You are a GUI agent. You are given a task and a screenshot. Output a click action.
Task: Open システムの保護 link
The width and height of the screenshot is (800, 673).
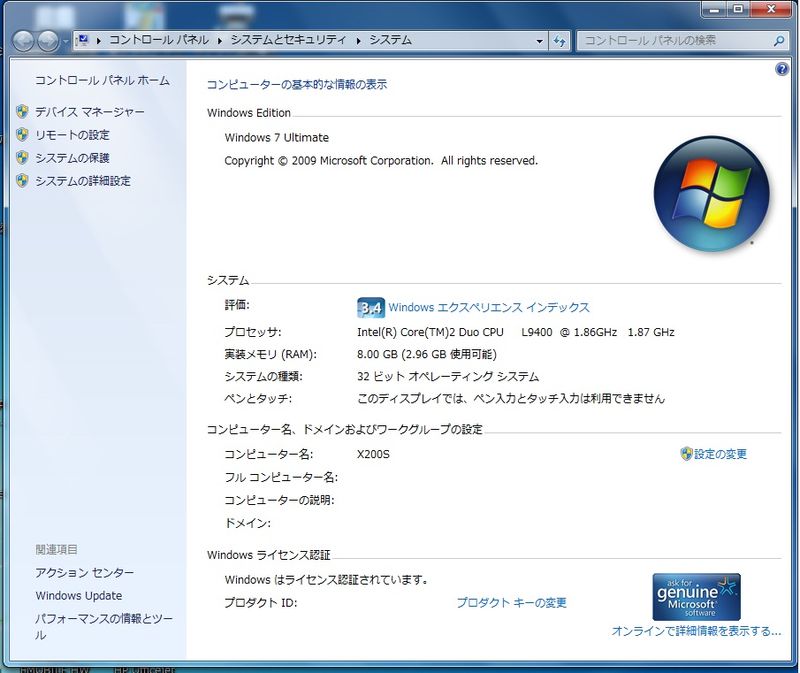coord(72,158)
